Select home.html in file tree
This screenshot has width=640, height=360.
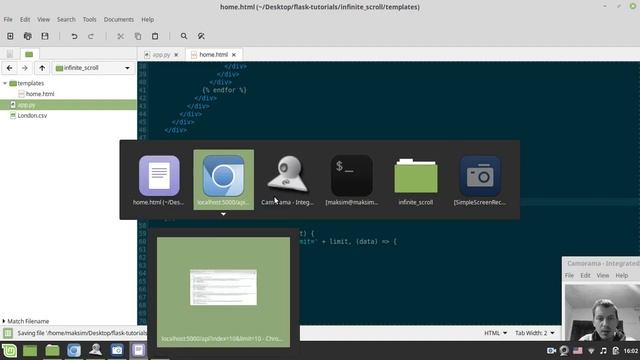[x=40, y=94]
